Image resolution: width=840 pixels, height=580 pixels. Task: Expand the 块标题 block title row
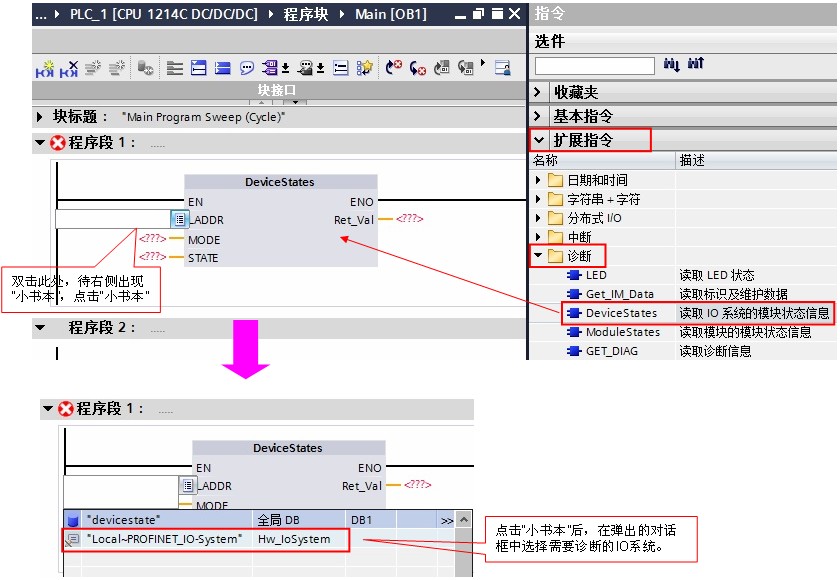(x=39, y=116)
